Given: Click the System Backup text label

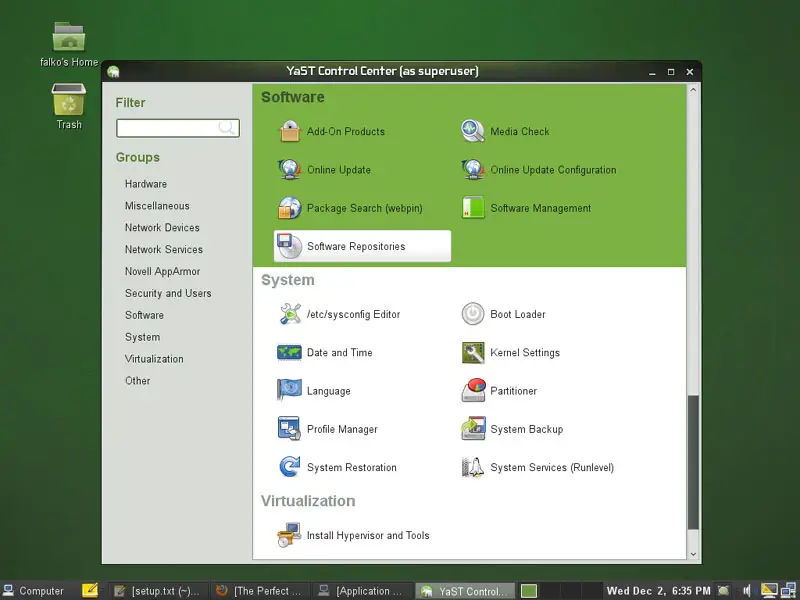Looking at the screenshot, I should (x=527, y=429).
